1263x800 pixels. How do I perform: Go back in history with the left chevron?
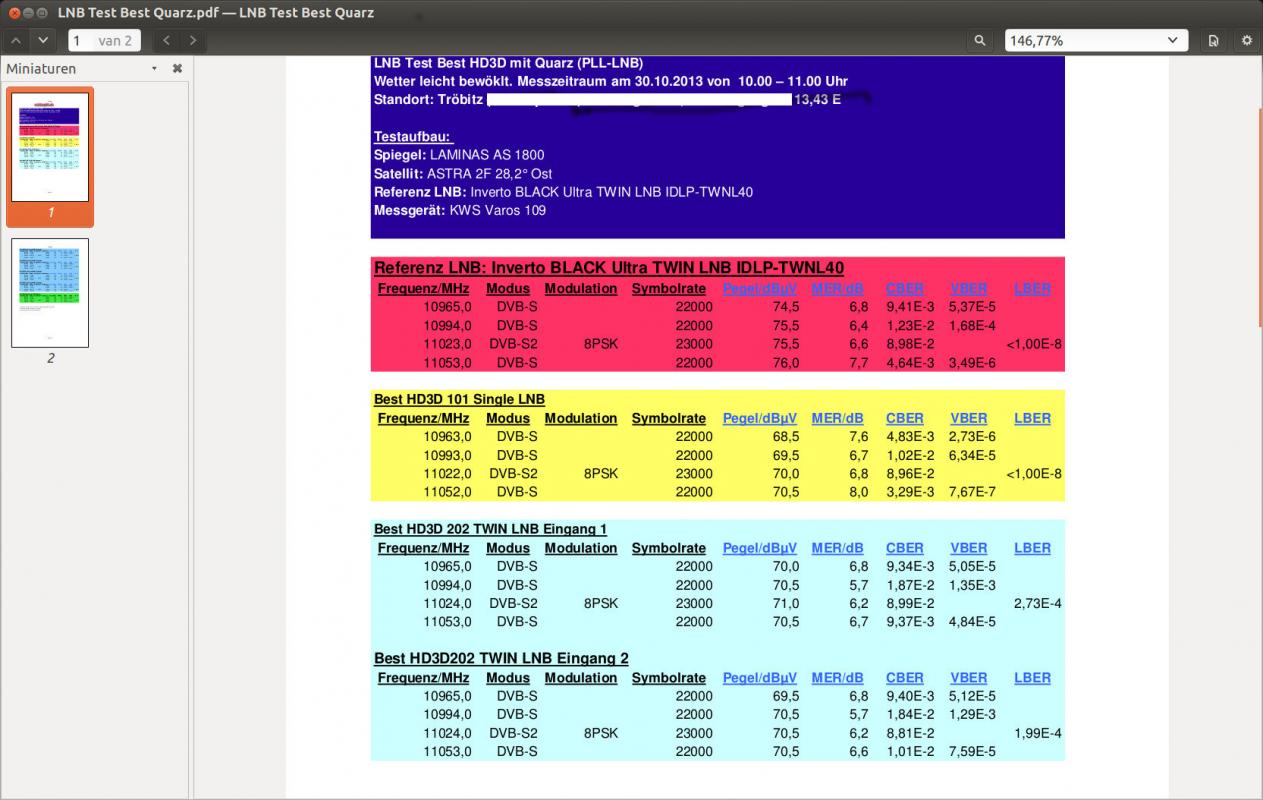tap(166, 41)
